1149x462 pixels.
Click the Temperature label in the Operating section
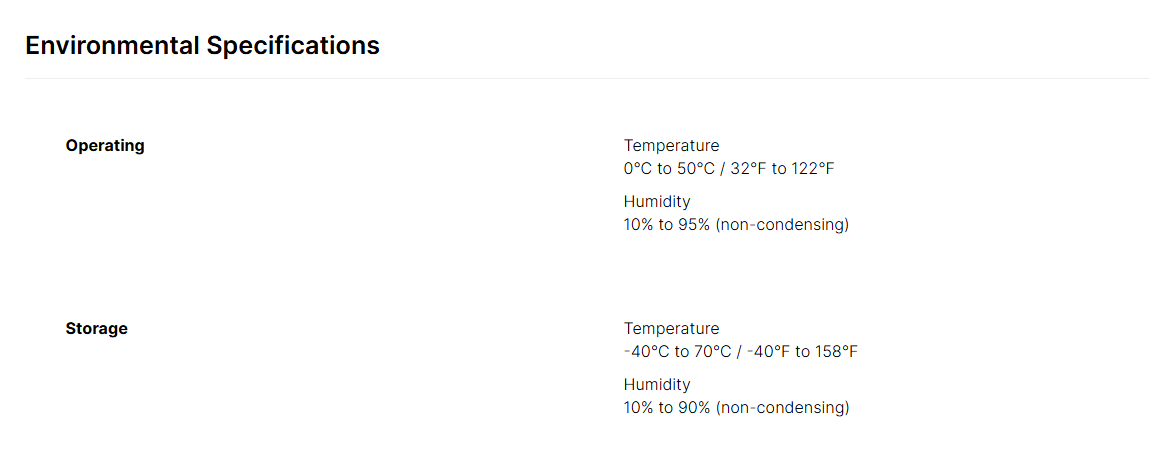pos(671,145)
